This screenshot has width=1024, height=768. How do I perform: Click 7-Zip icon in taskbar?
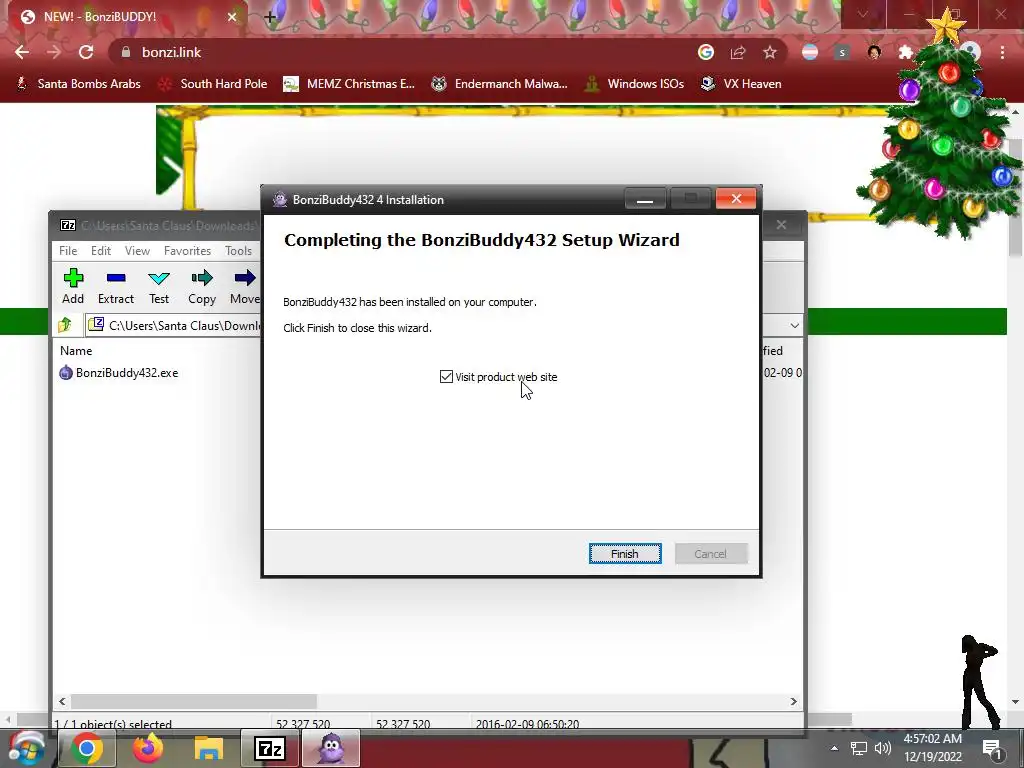coord(270,748)
